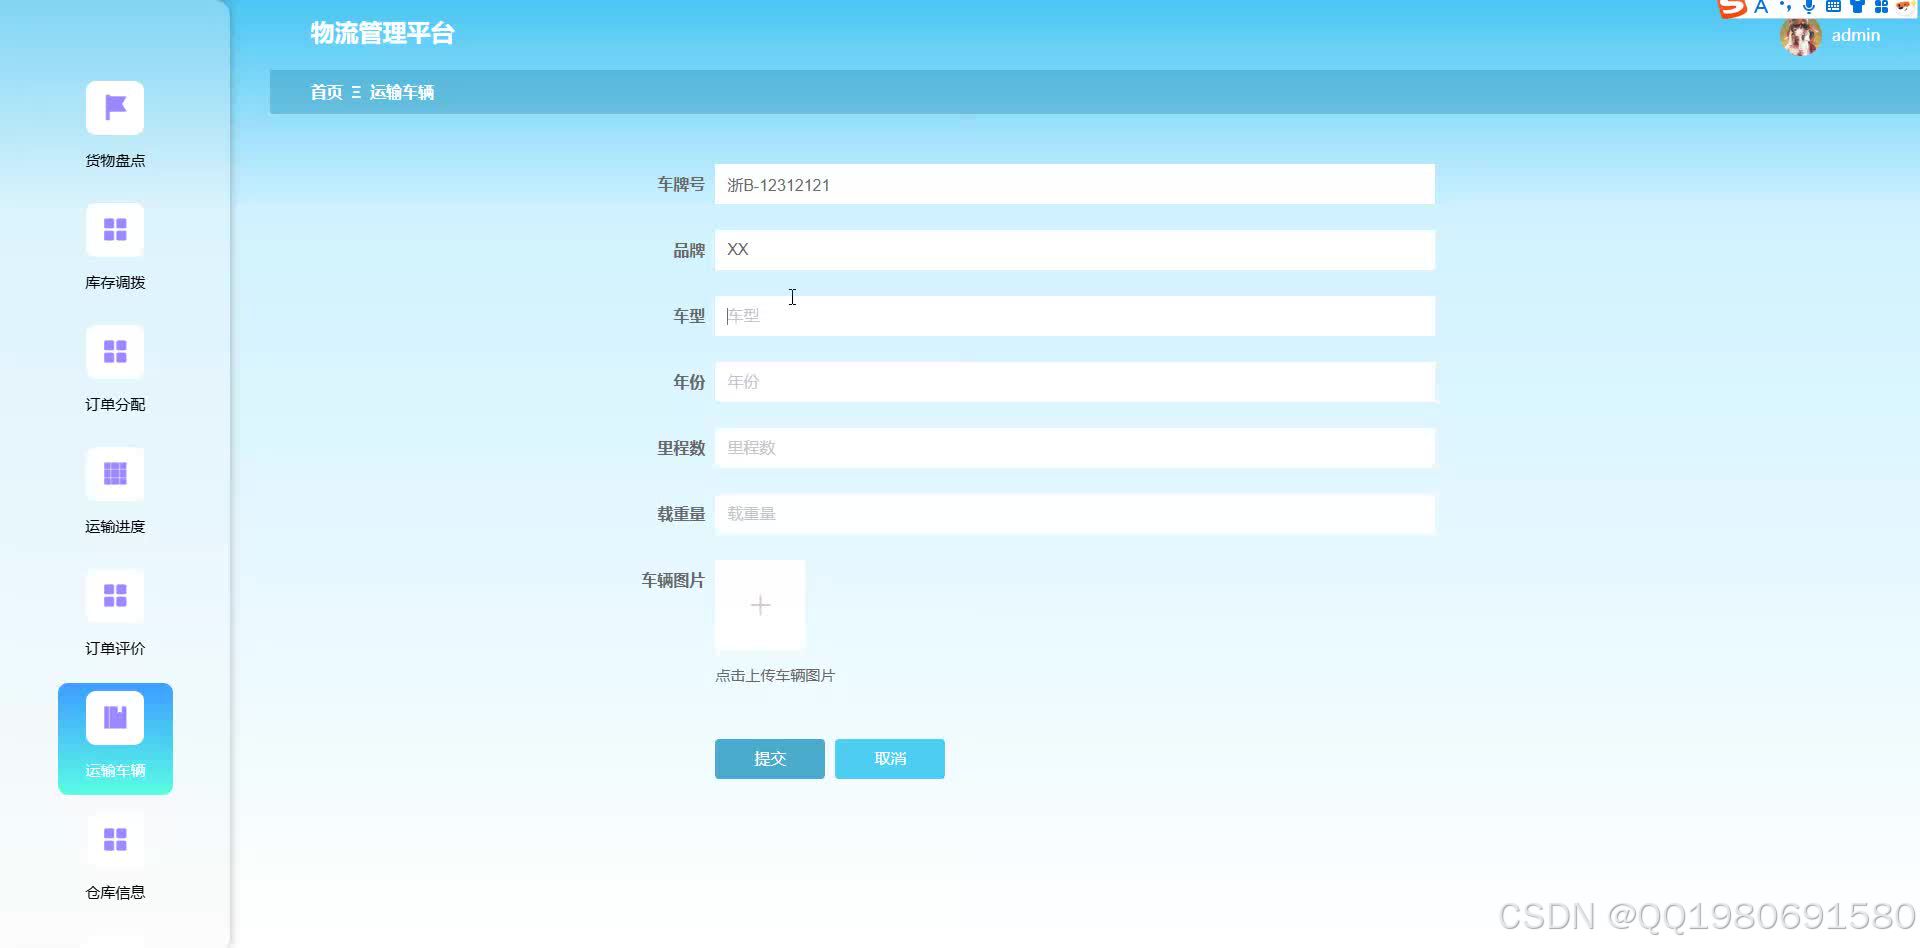
Task: Cancel the form with 取消 button
Action: pyautogui.click(x=890, y=759)
